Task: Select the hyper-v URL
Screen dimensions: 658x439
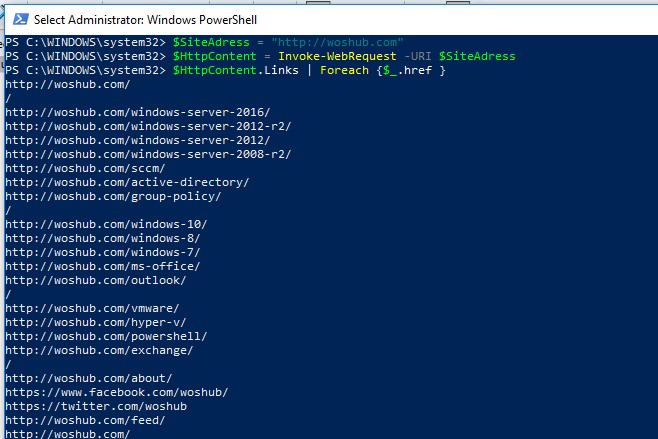Action: tap(96, 322)
